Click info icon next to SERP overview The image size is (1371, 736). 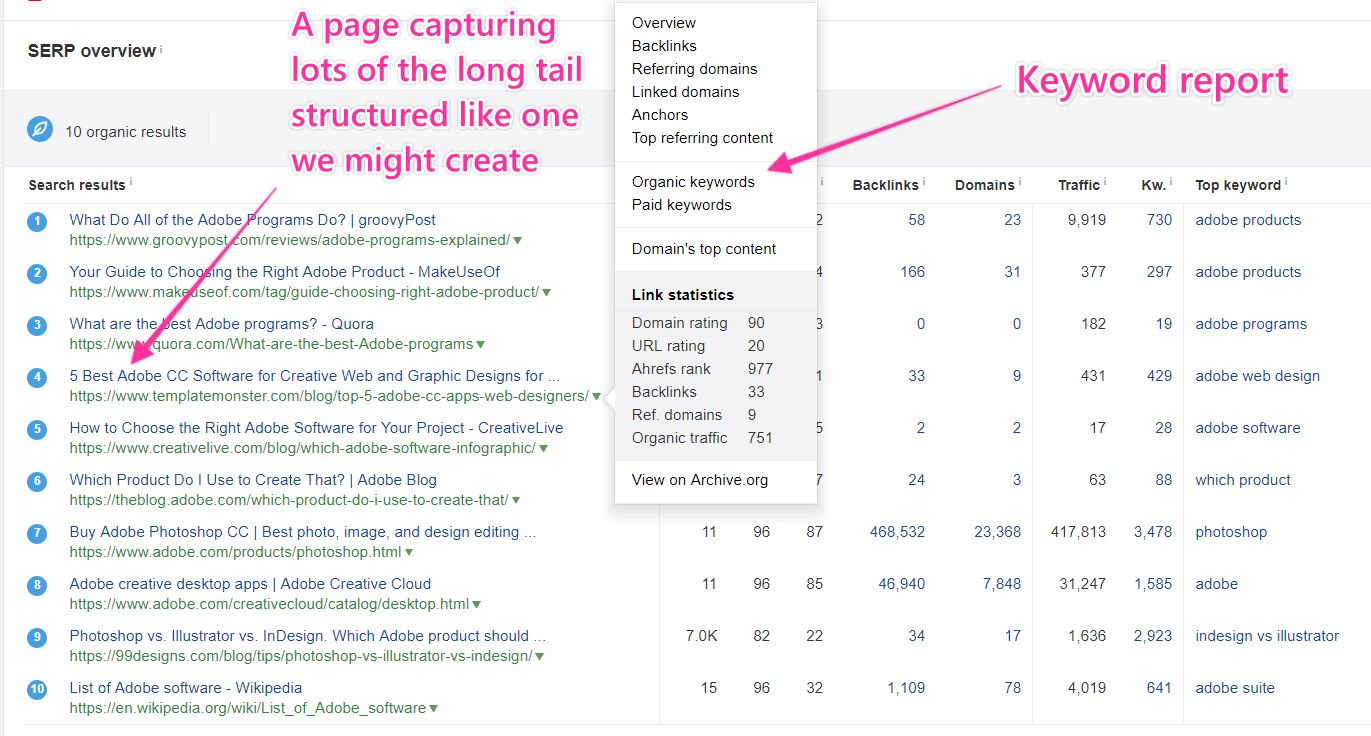(161, 48)
